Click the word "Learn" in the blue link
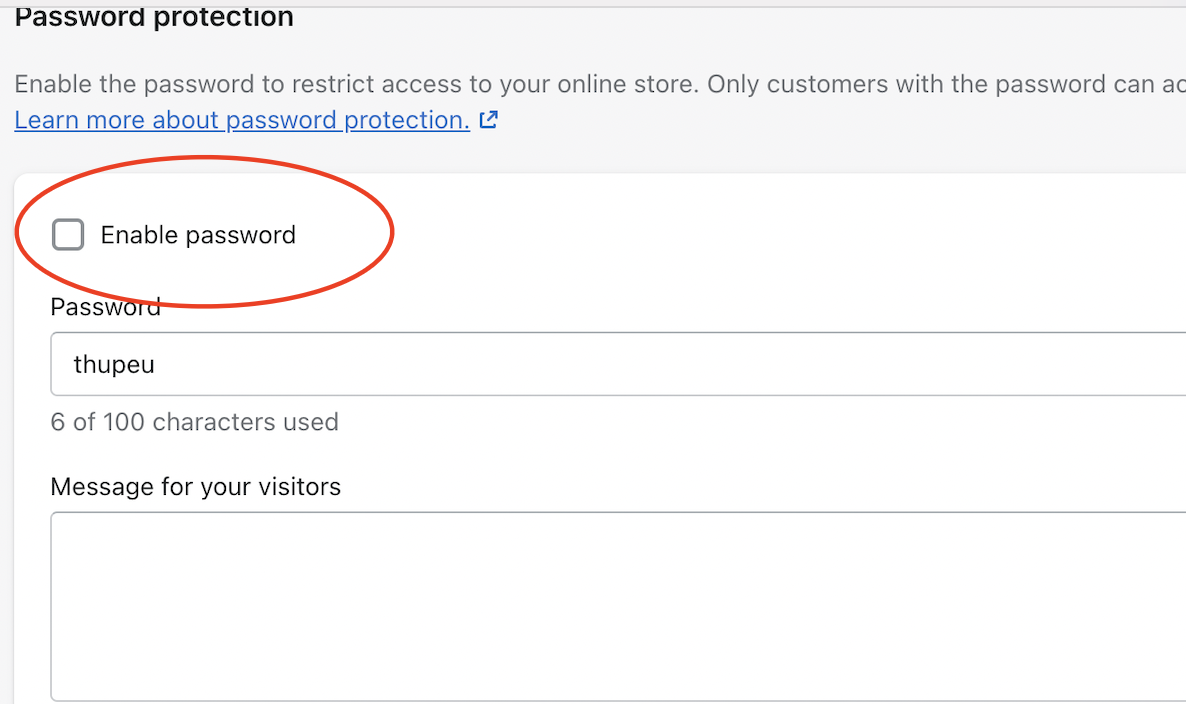The image size is (1186, 704). tap(48, 120)
